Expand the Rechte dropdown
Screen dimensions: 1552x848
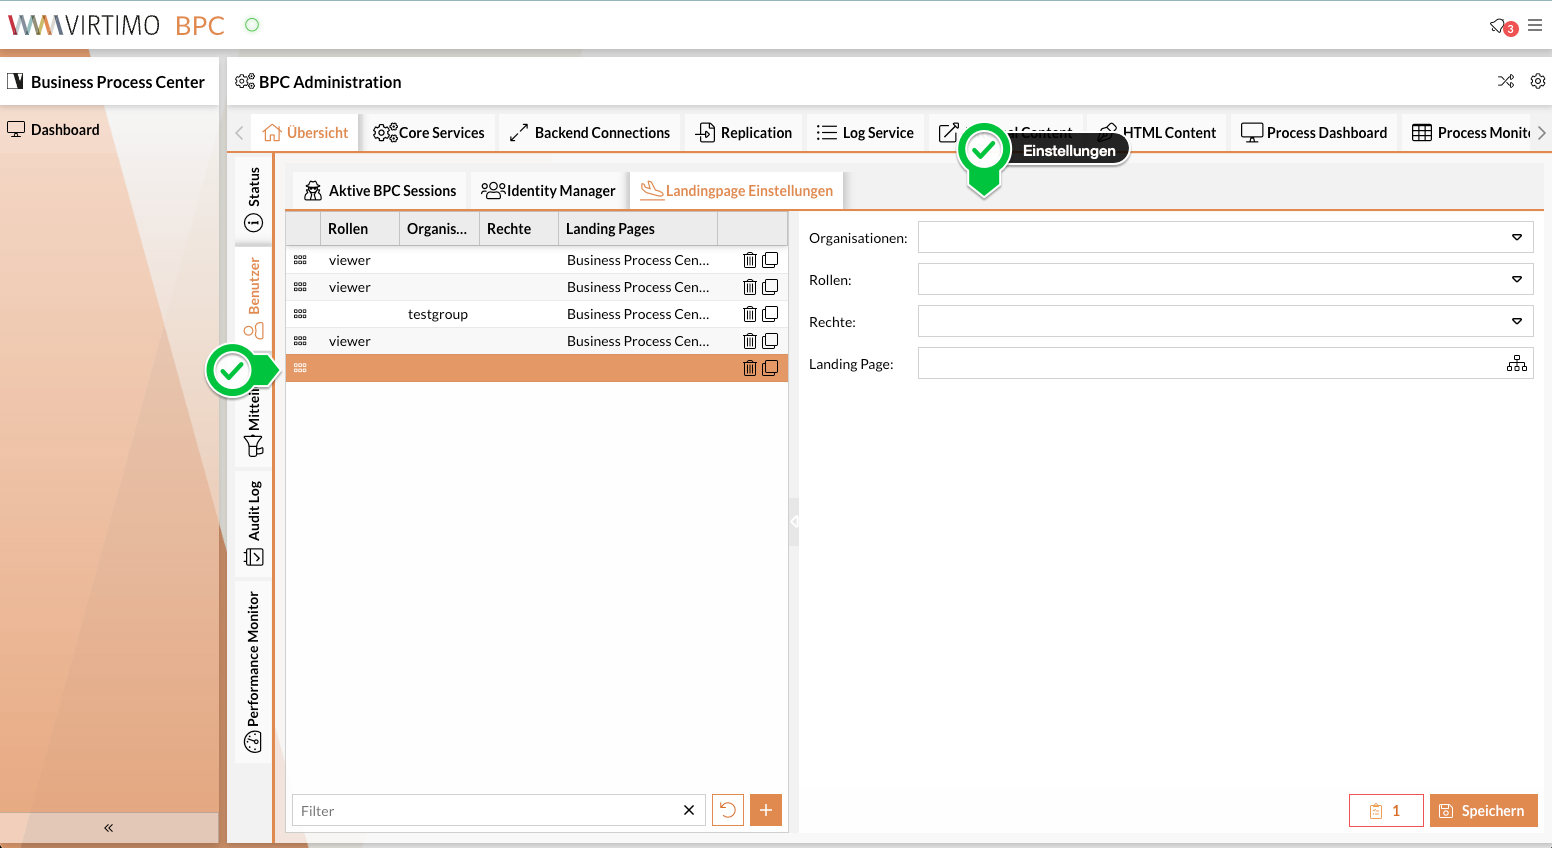coord(1516,322)
